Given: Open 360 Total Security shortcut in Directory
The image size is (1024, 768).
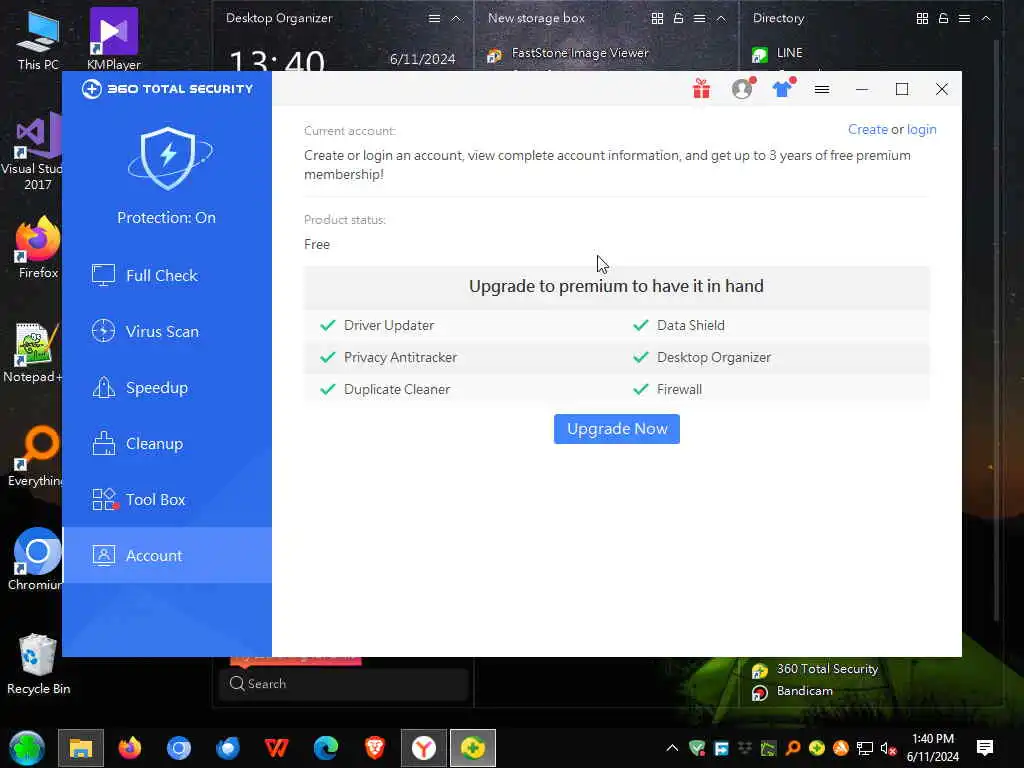Looking at the screenshot, I should coord(814,669).
